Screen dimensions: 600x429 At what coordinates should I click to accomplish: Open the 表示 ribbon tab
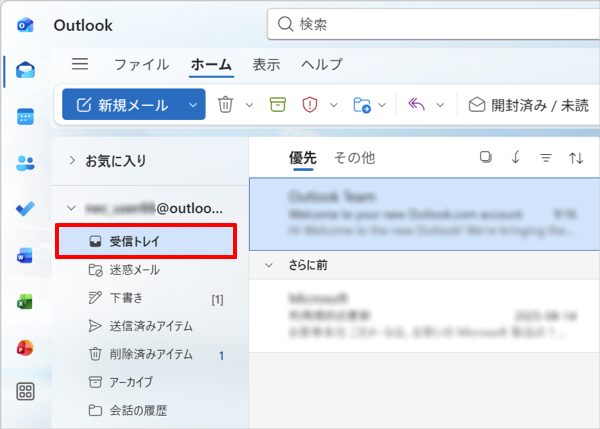click(266, 64)
